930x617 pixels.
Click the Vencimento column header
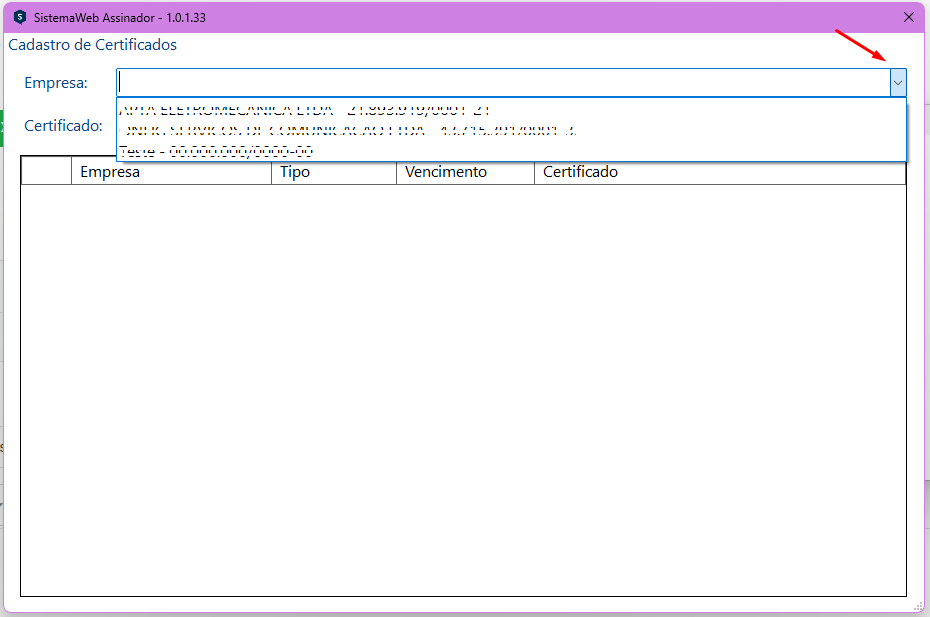(x=466, y=172)
